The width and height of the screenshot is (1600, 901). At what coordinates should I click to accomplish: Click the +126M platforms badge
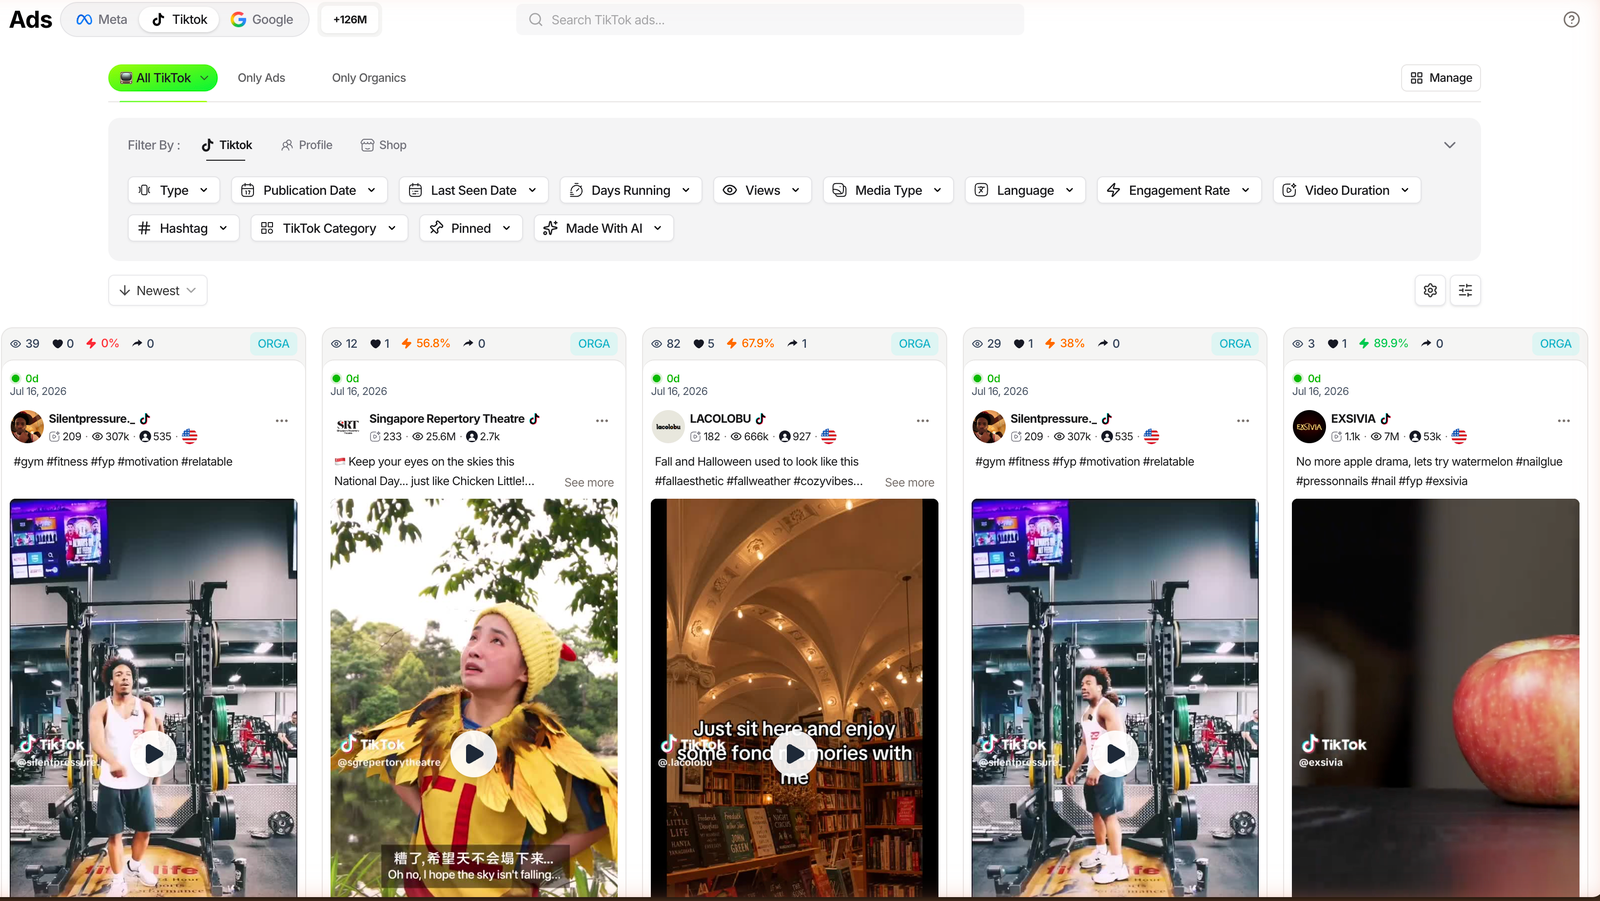(350, 20)
